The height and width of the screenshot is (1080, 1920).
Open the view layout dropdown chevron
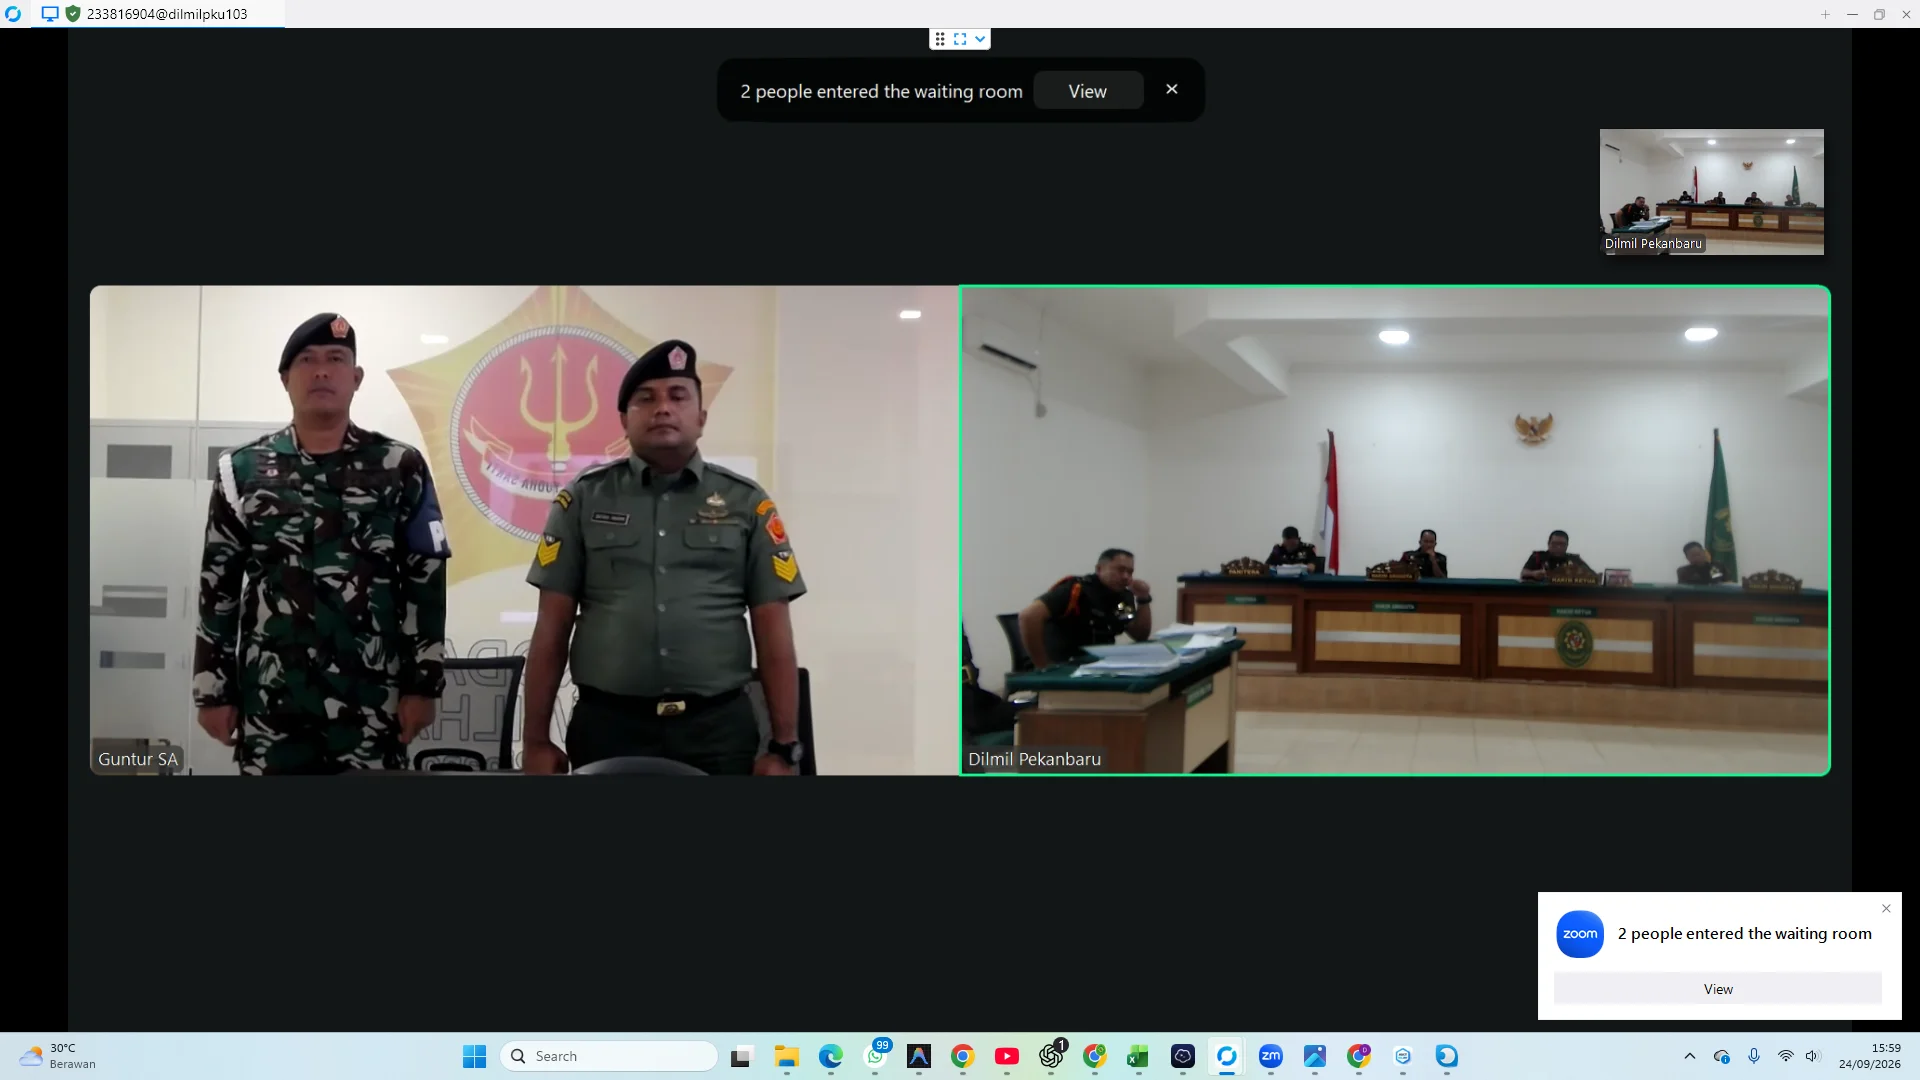(980, 39)
